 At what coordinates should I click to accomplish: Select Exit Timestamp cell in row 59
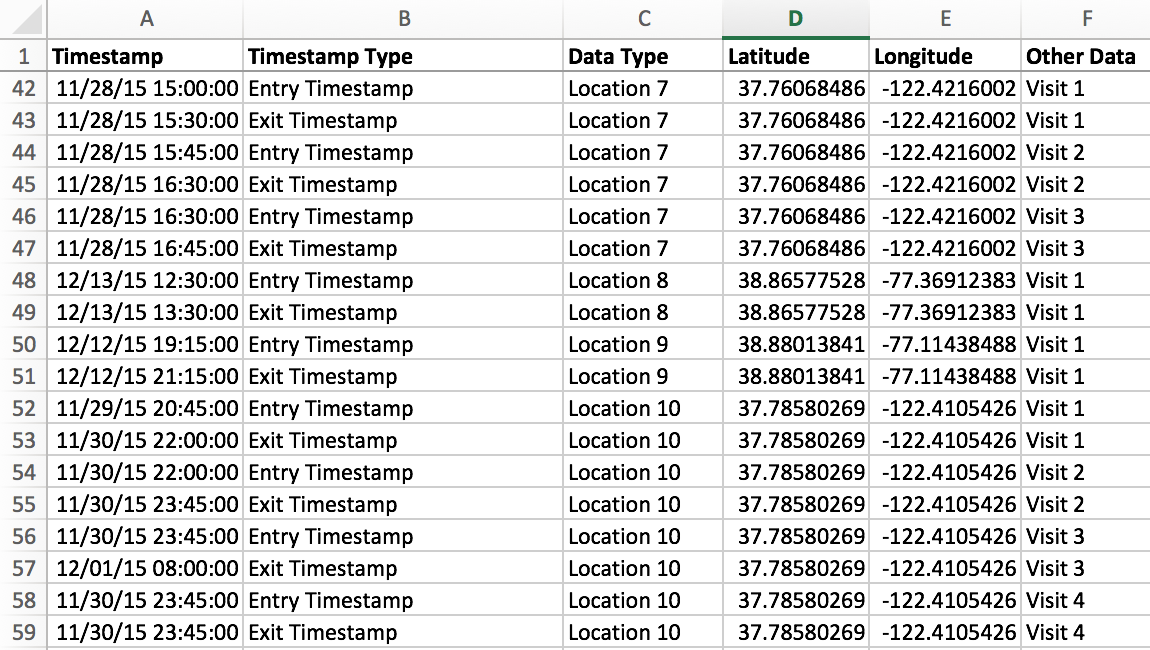[403, 632]
